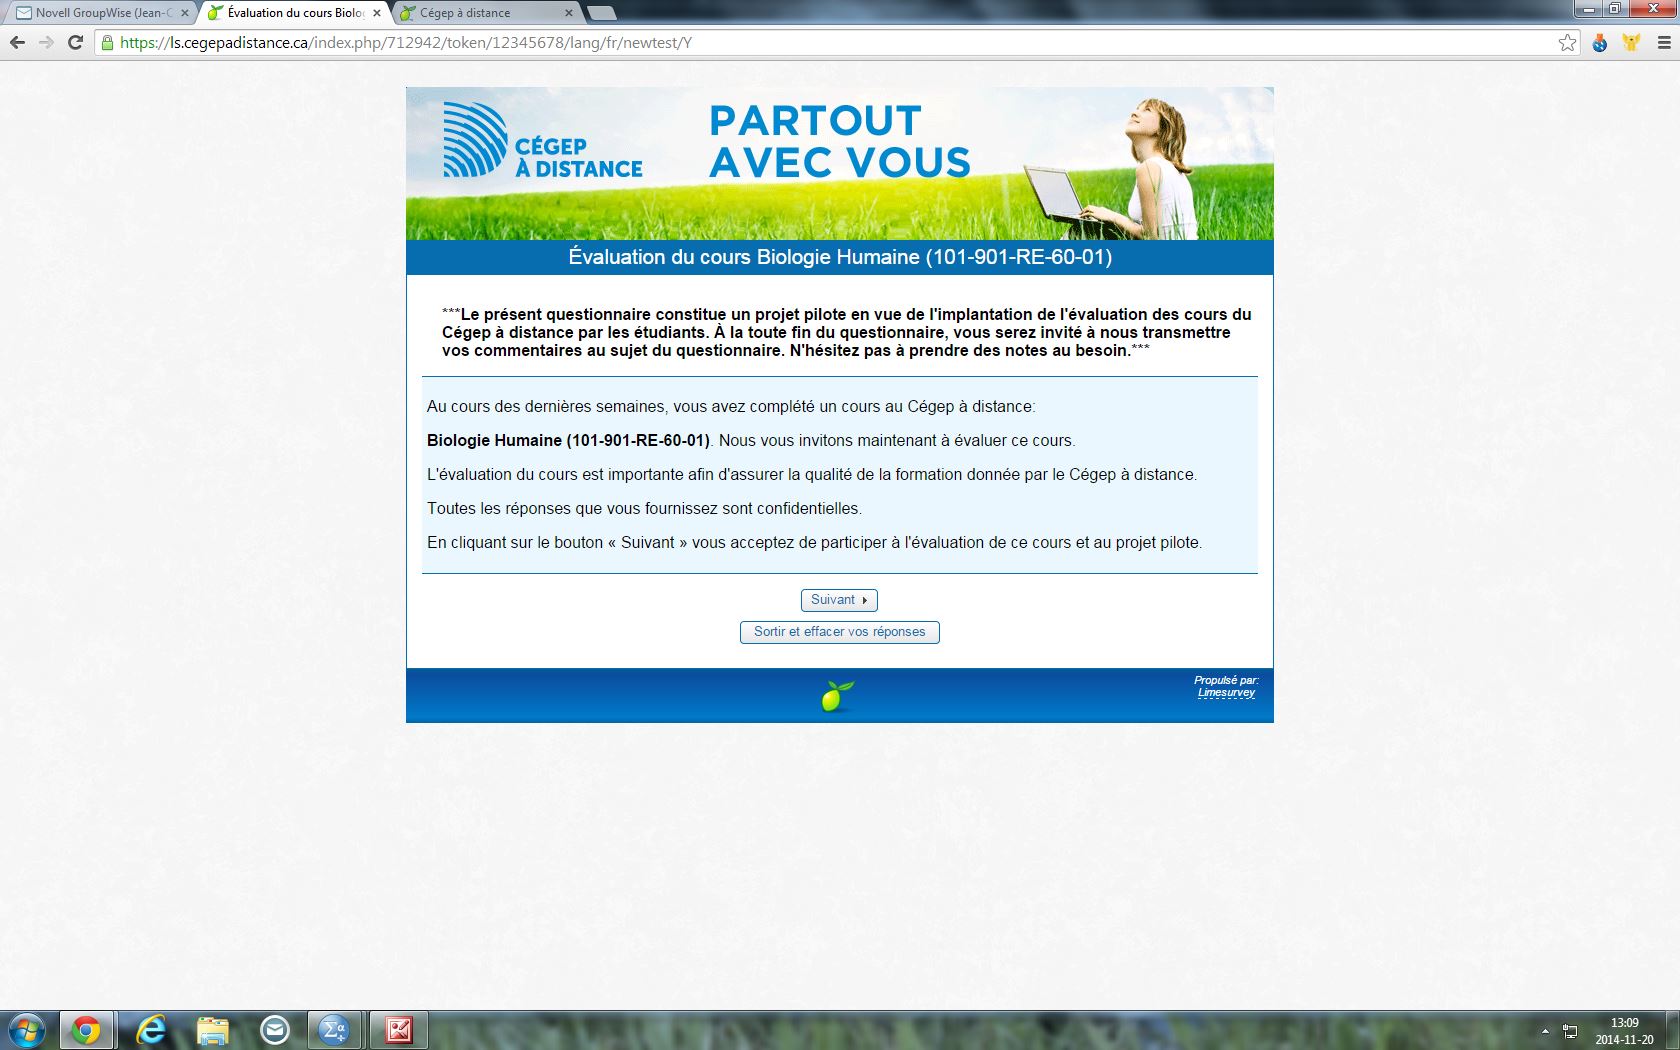The width and height of the screenshot is (1680, 1050).
Task: Open a new browser tab
Action: pyautogui.click(x=601, y=13)
